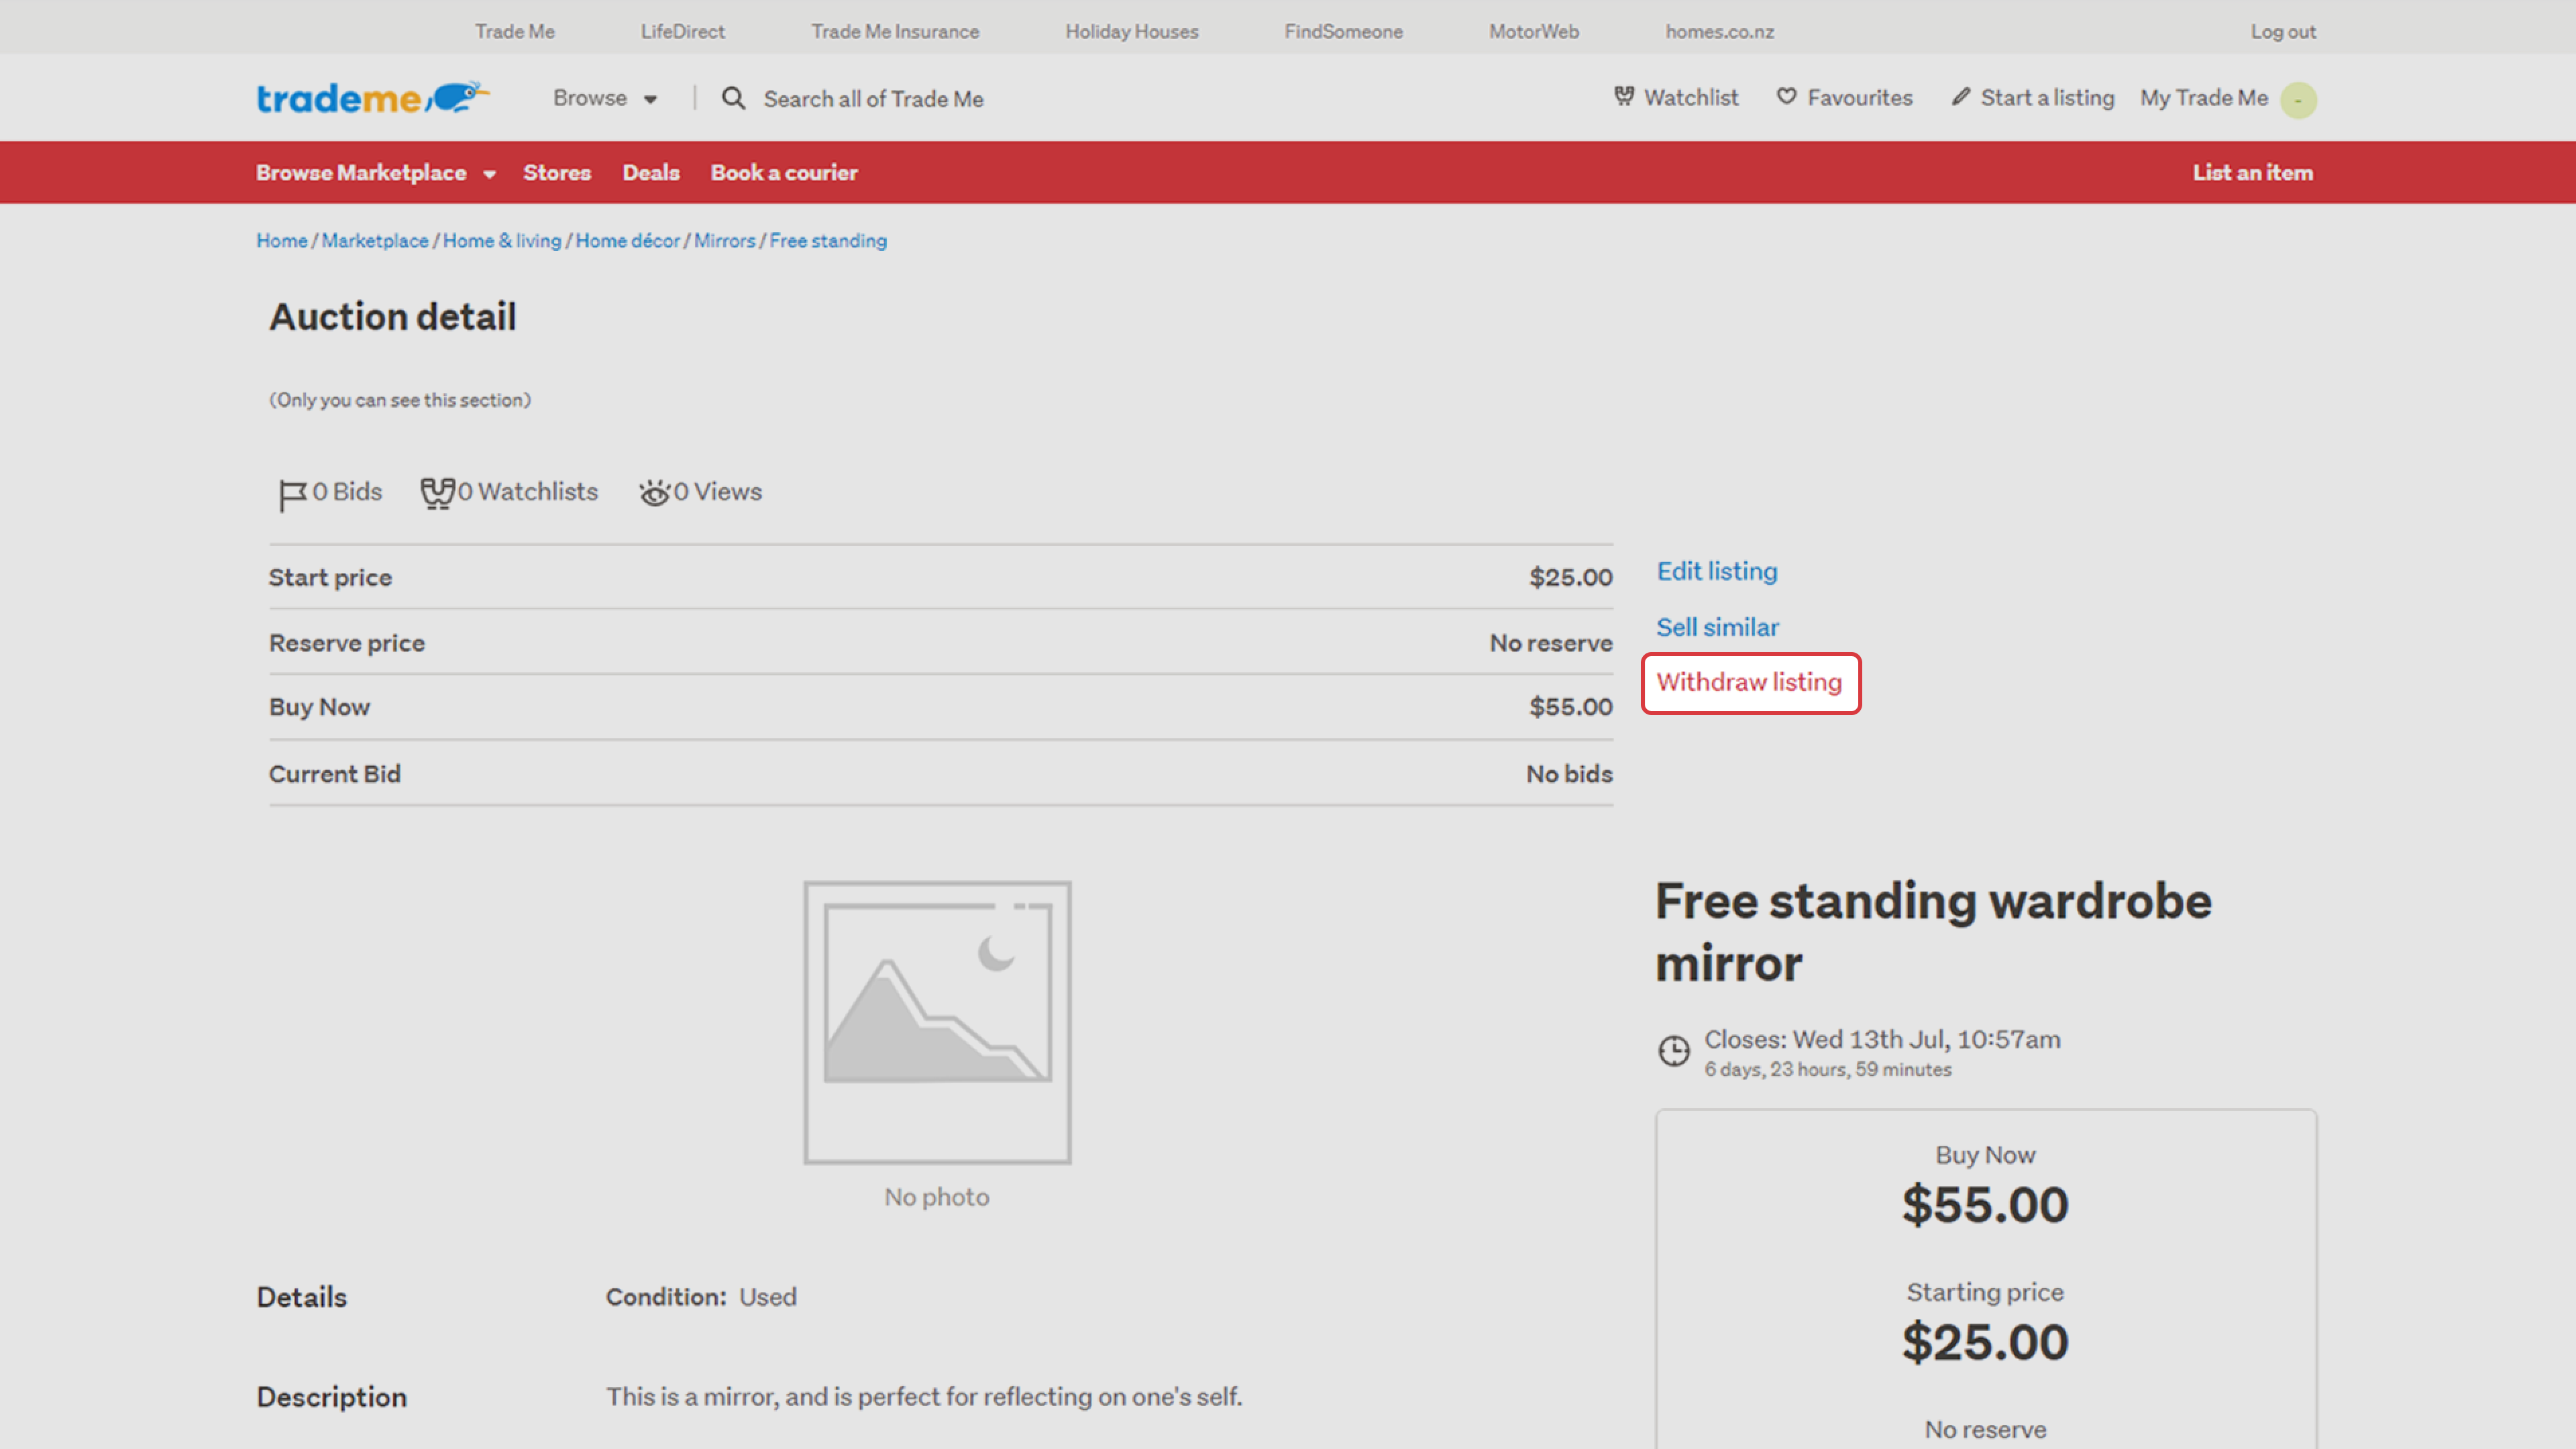This screenshot has height=1449, width=2576.
Task: Open the Deals menu item
Action: (651, 173)
